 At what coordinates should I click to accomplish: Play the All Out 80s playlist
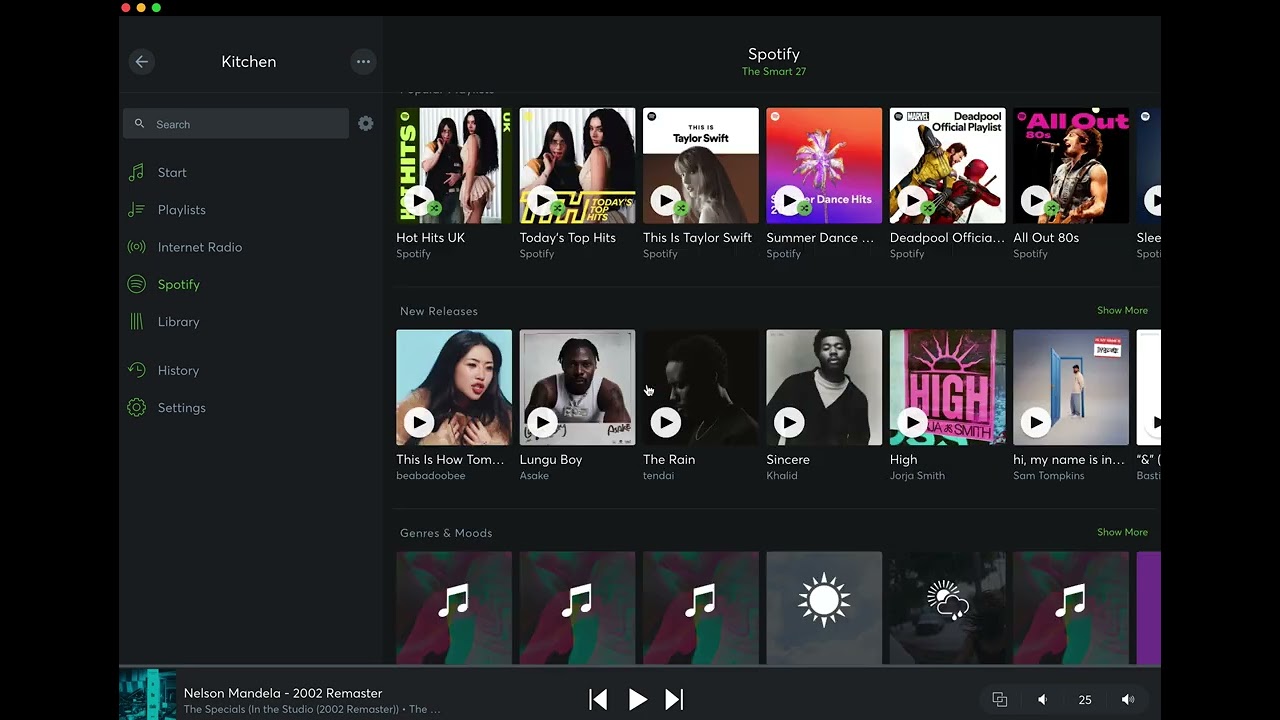click(x=1036, y=201)
